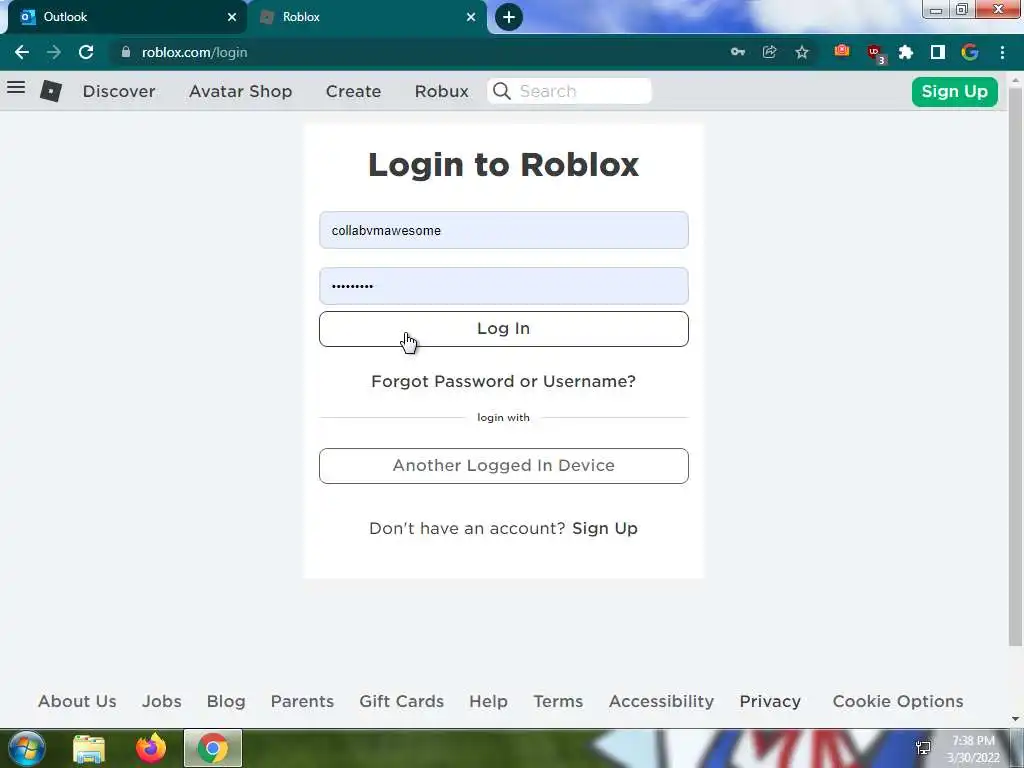The height and width of the screenshot is (768, 1024).
Task: Open the Discover page
Action: coord(119,91)
